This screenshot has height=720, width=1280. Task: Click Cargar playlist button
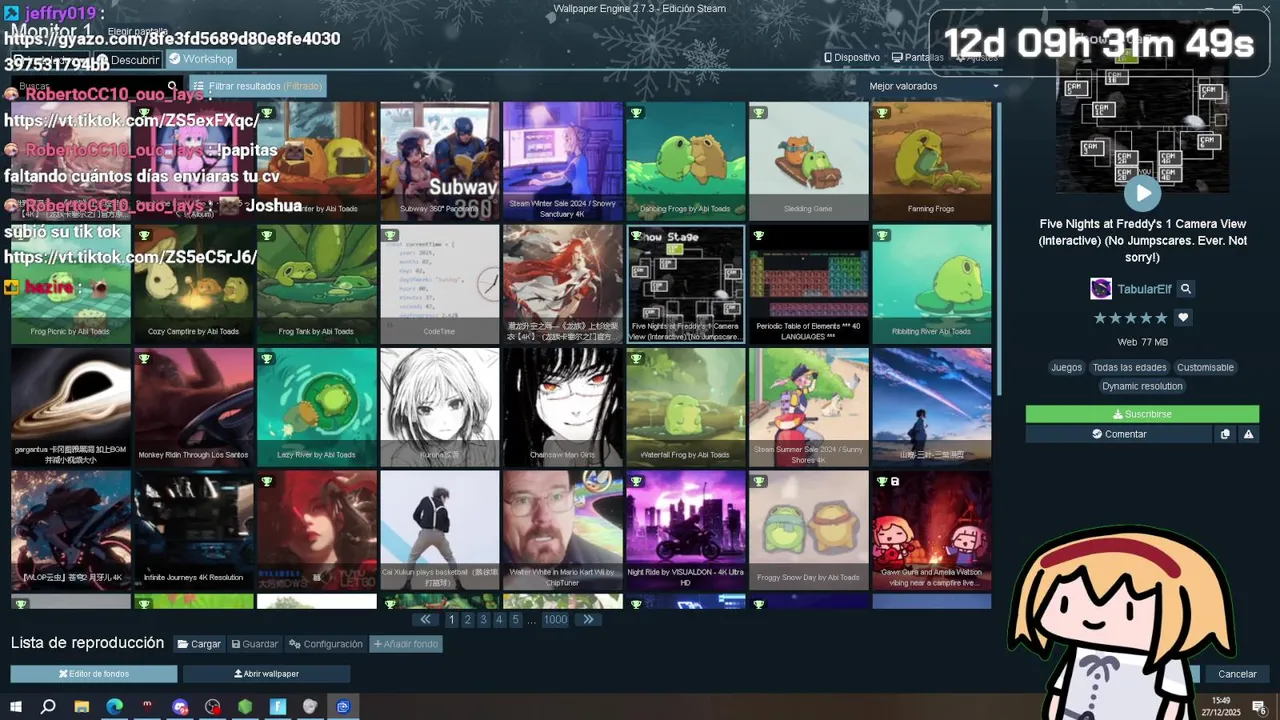click(199, 644)
